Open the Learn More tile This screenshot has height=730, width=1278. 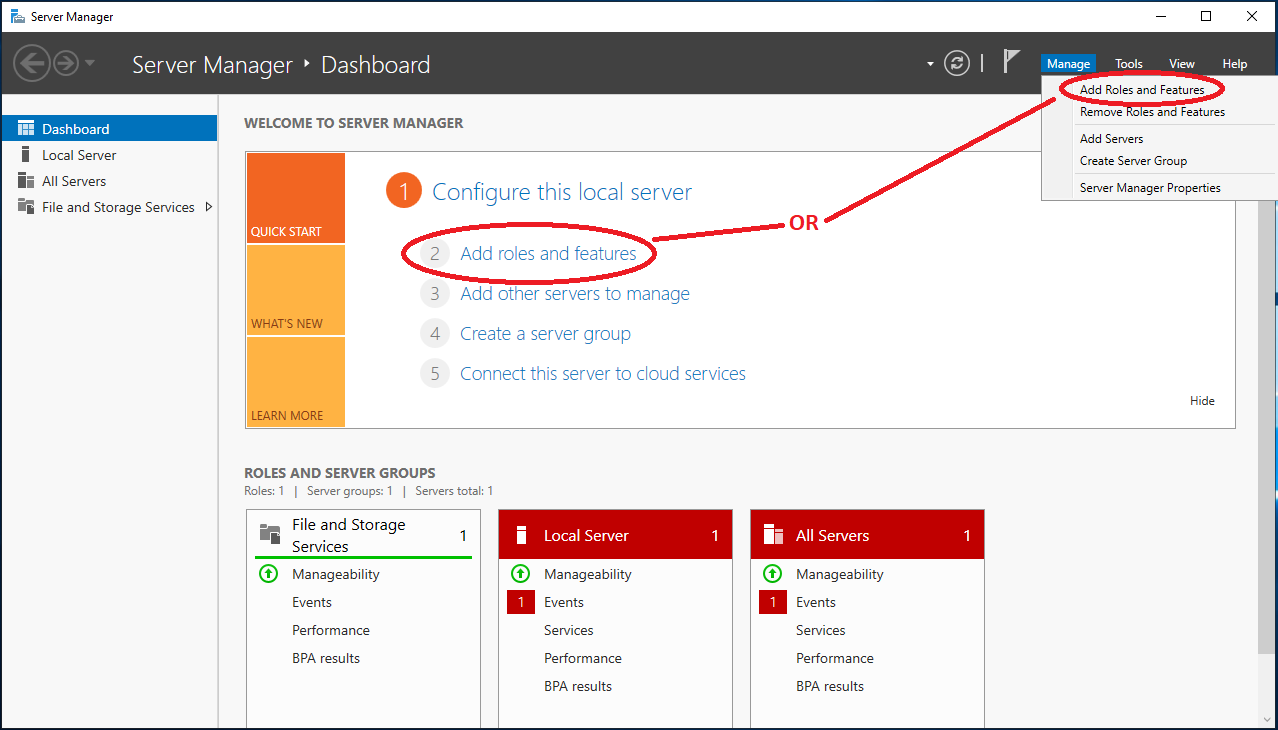pos(295,382)
